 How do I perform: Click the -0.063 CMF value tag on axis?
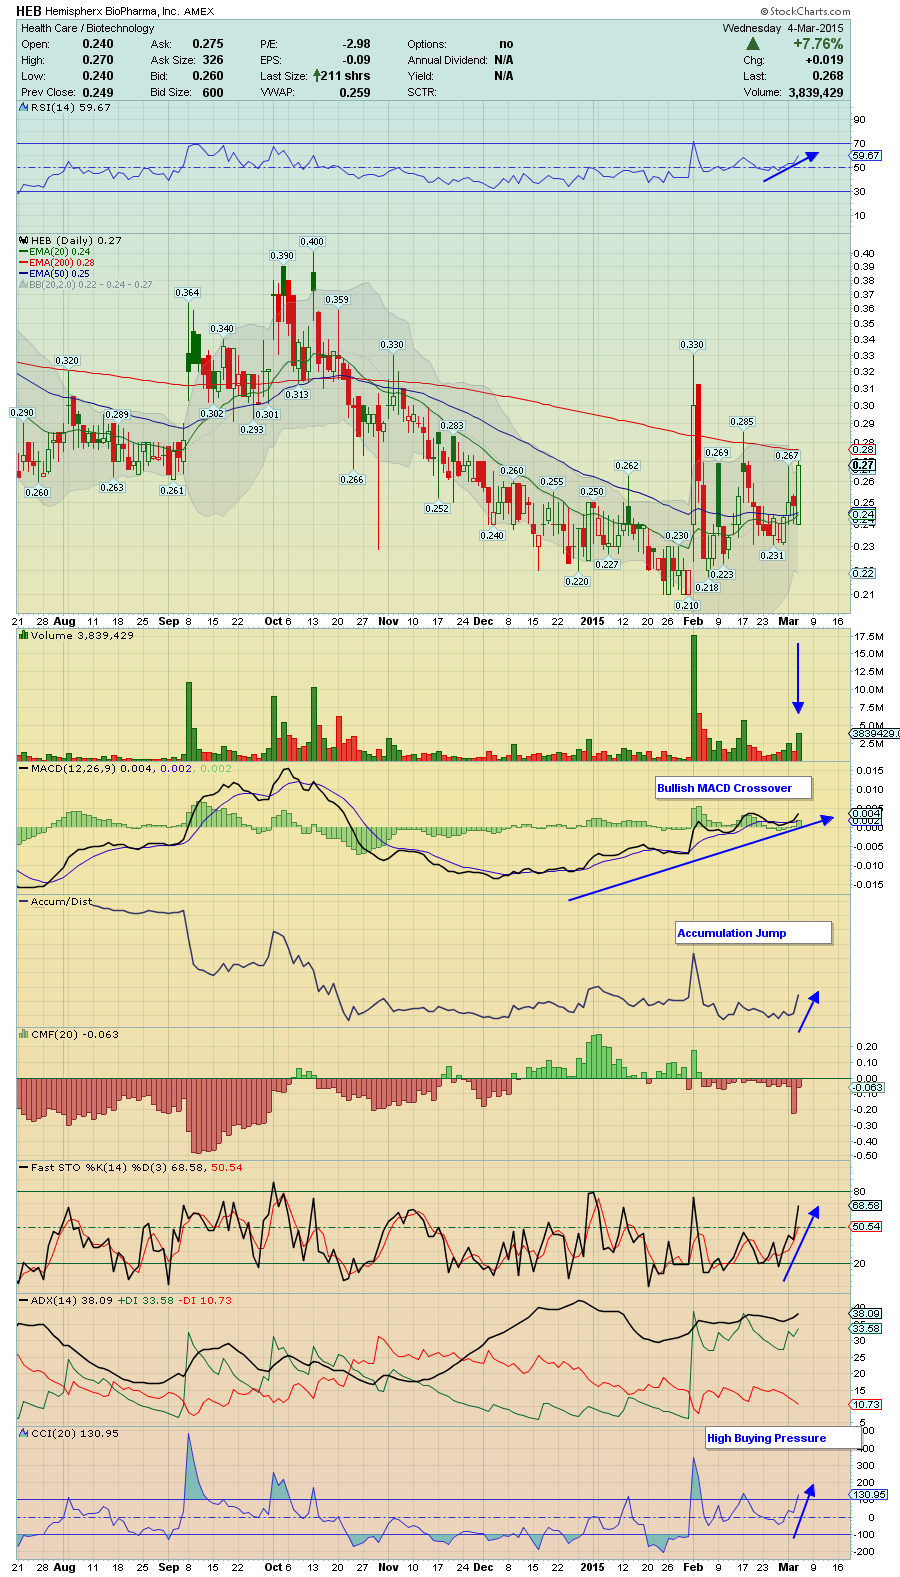point(868,1087)
